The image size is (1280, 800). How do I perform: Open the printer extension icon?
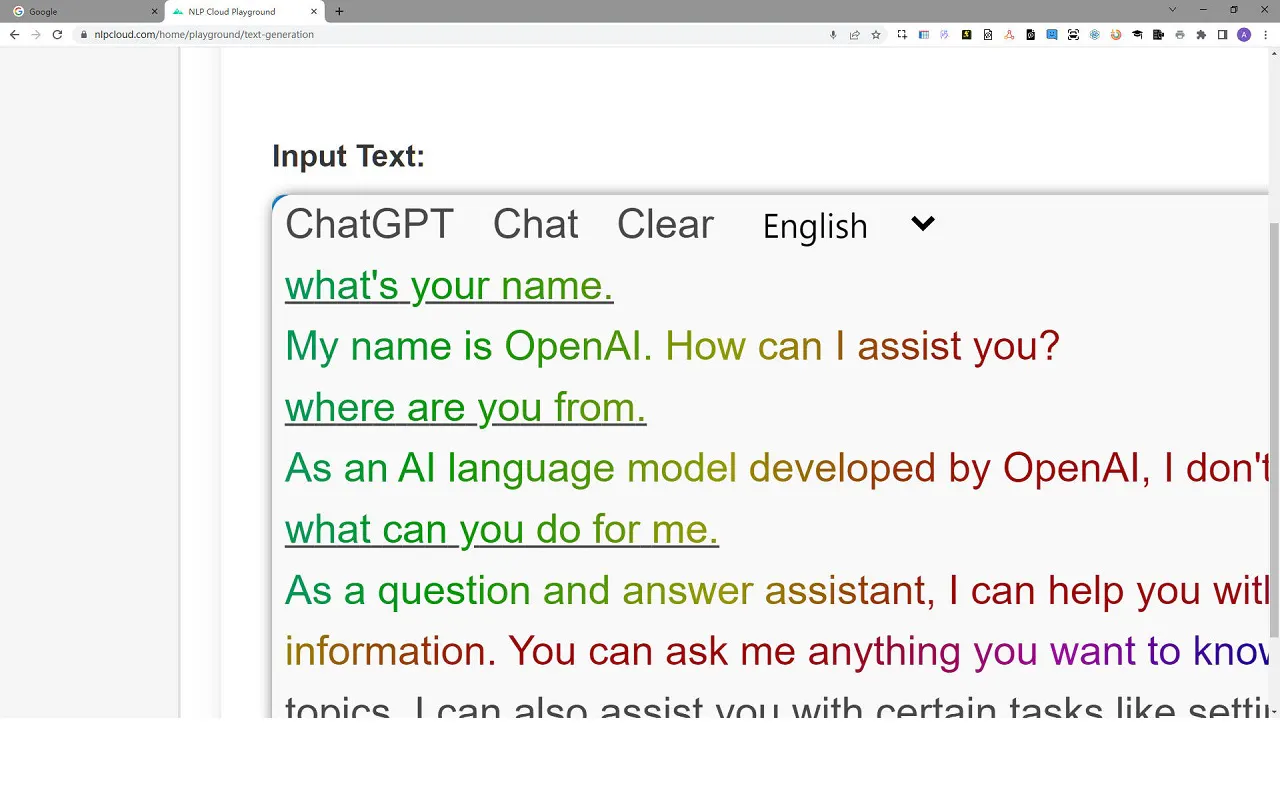(x=1180, y=34)
